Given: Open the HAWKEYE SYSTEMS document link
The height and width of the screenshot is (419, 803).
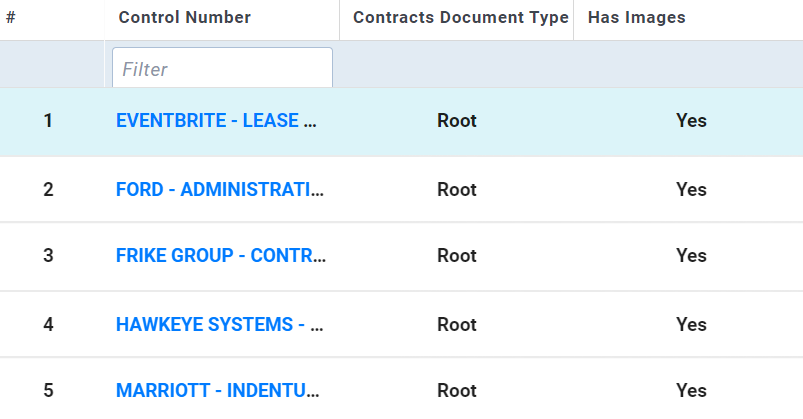Looking at the screenshot, I should [x=219, y=325].
